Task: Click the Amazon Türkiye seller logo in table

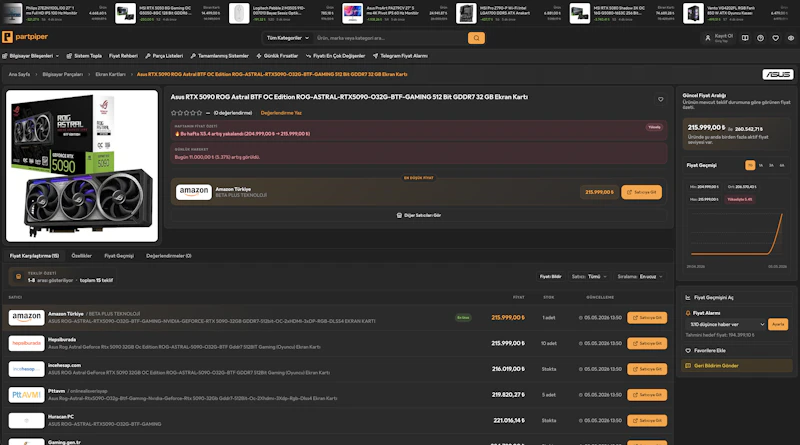Action: tap(27, 317)
